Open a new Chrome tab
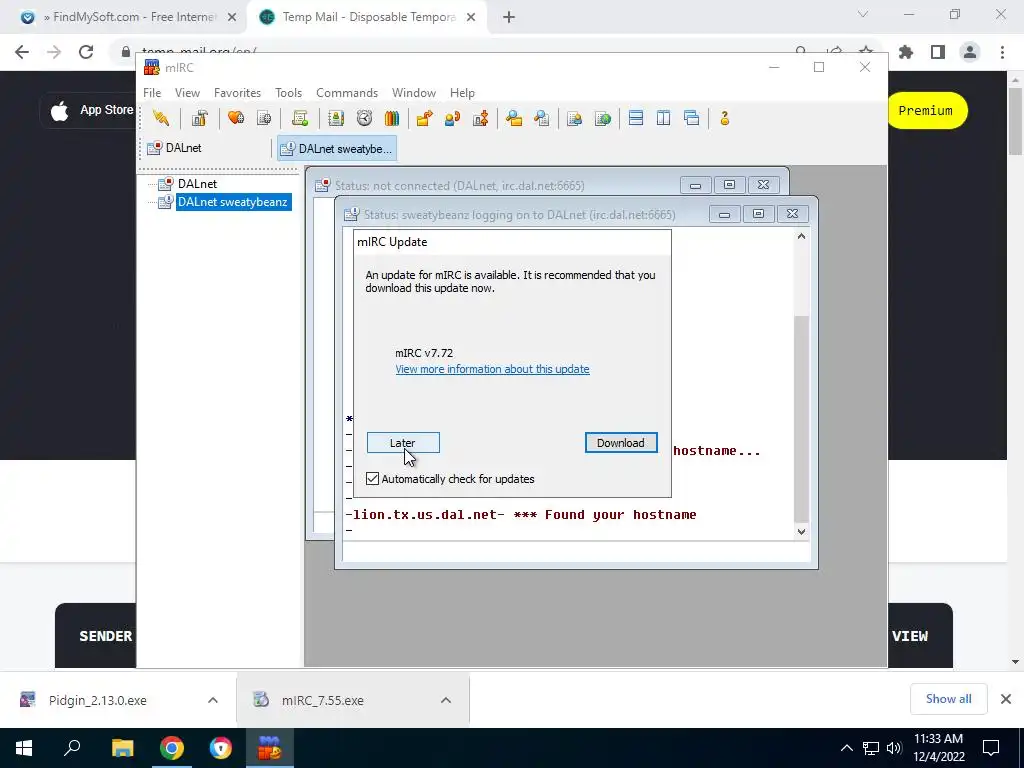Image resolution: width=1024 pixels, height=768 pixels. pyautogui.click(x=509, y=18)
